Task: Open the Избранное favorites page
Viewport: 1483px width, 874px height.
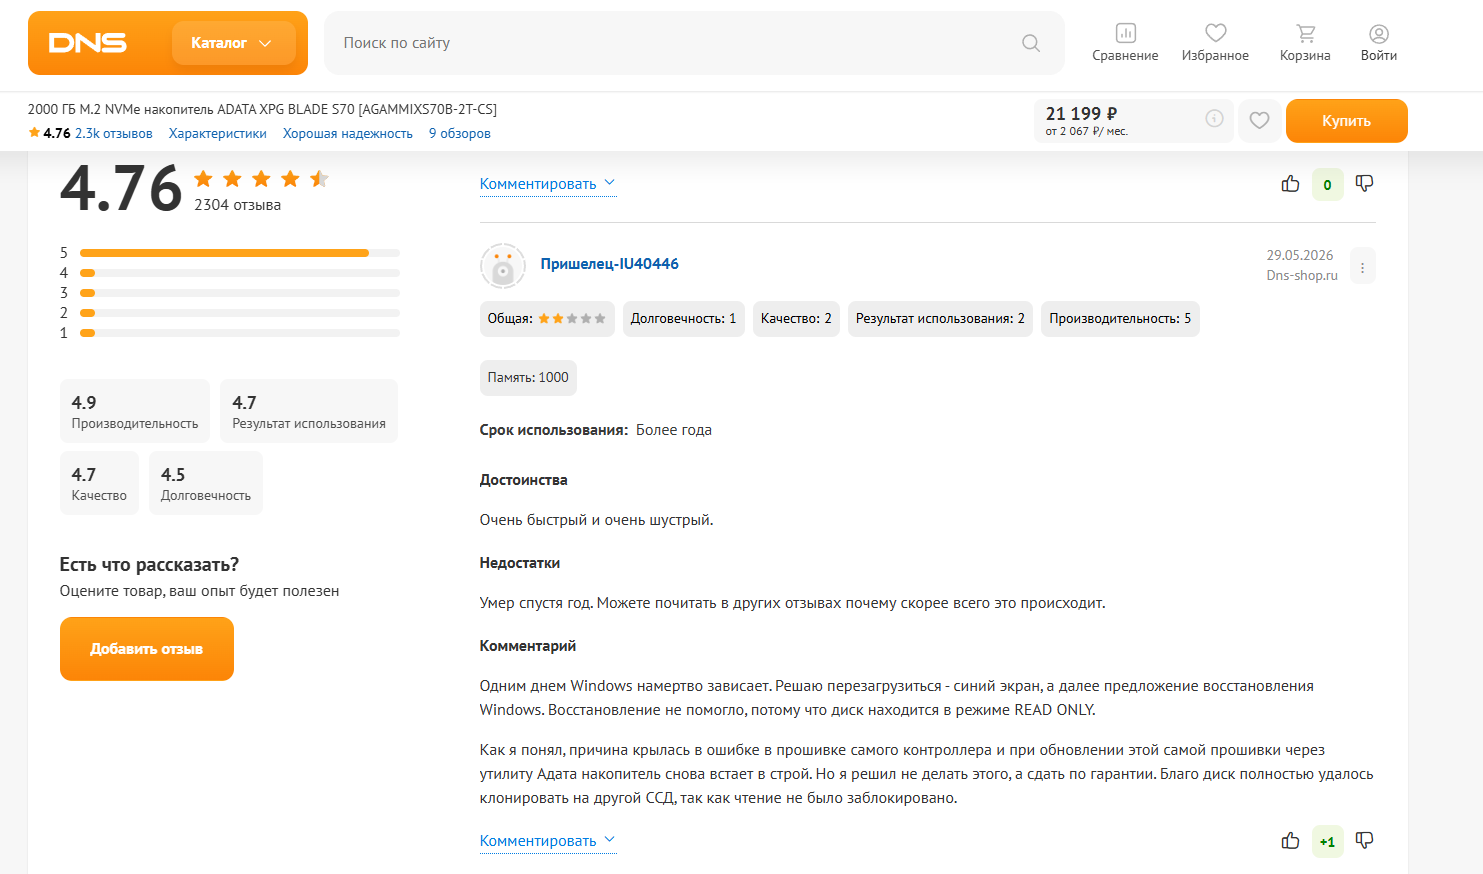Action: coord(1215,43)
